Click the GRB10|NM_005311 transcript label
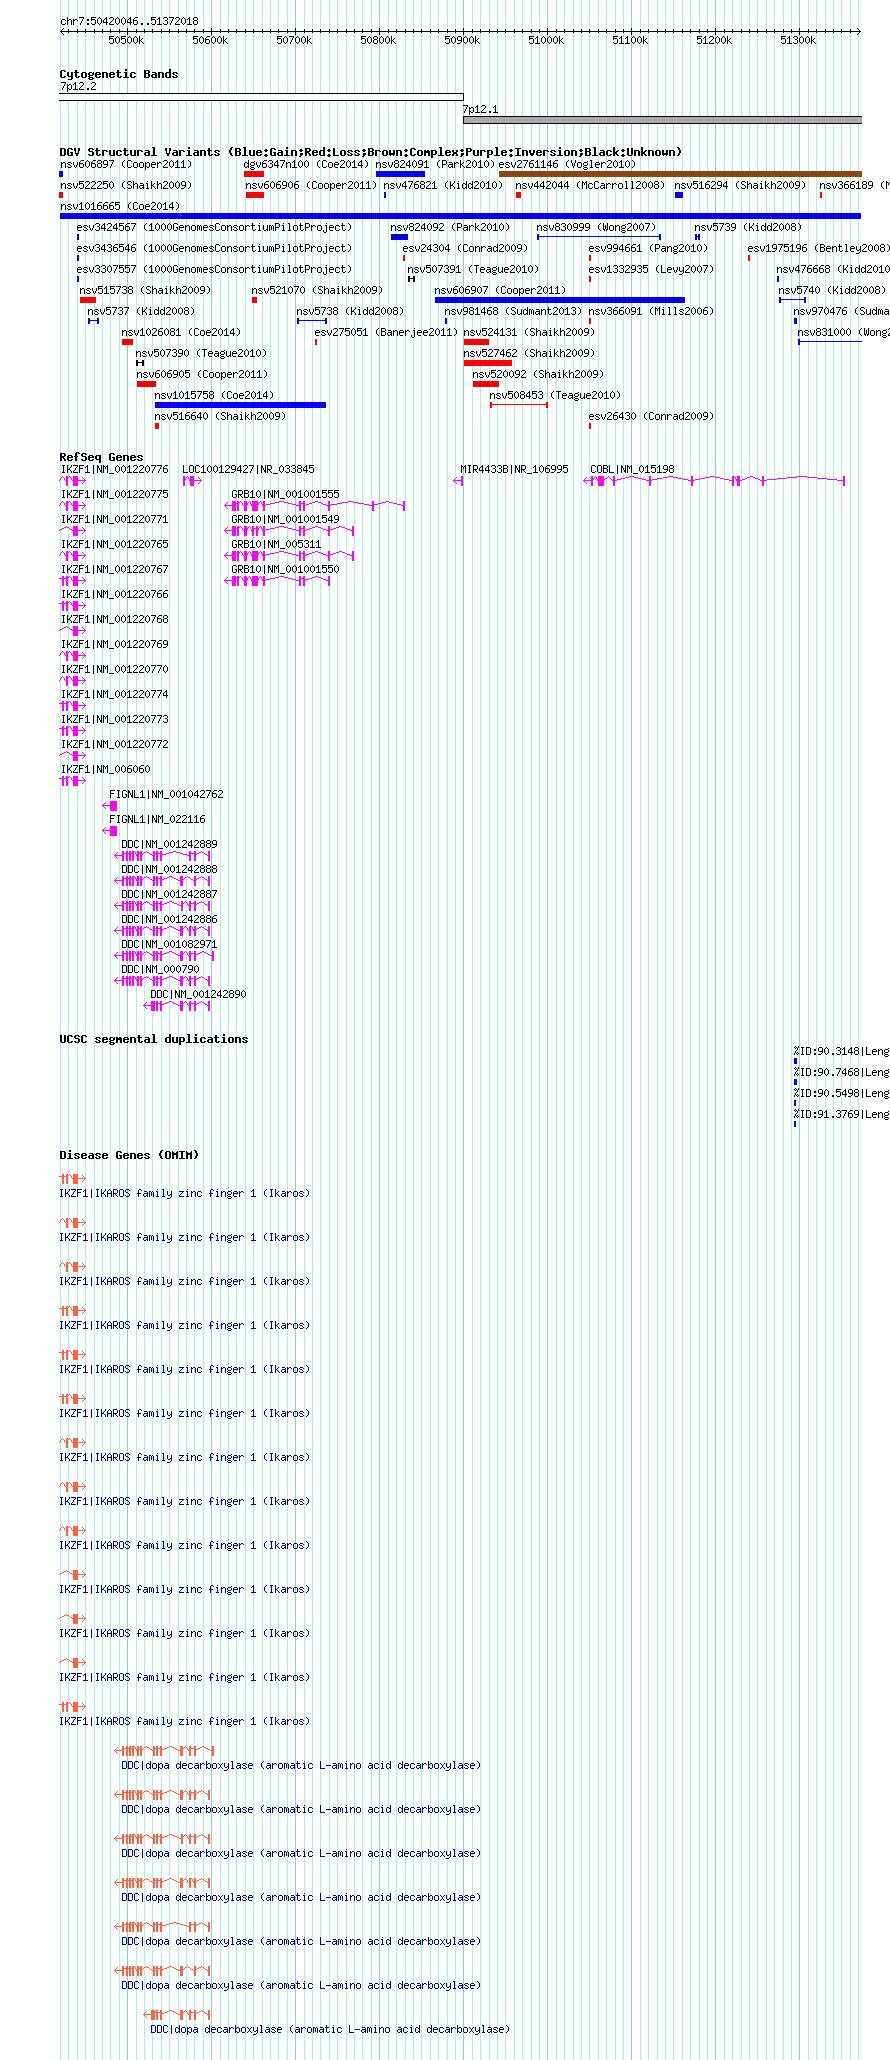 (276, 544)
